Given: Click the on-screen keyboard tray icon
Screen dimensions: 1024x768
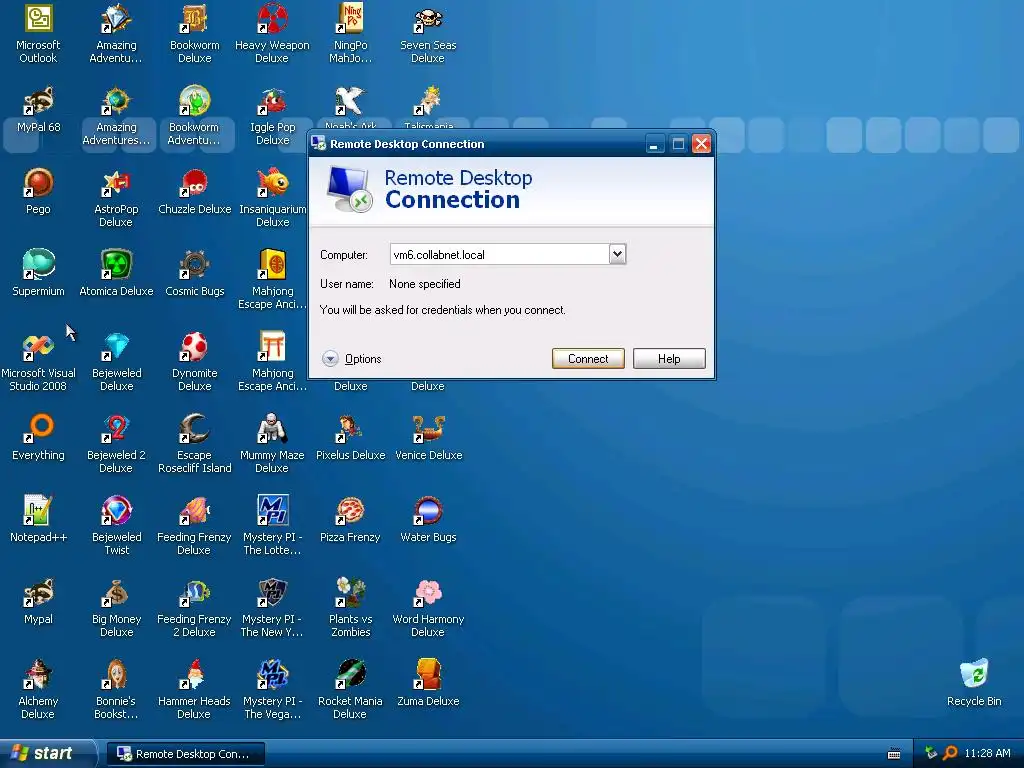Looking at the screenshot, I should [894, 754].
